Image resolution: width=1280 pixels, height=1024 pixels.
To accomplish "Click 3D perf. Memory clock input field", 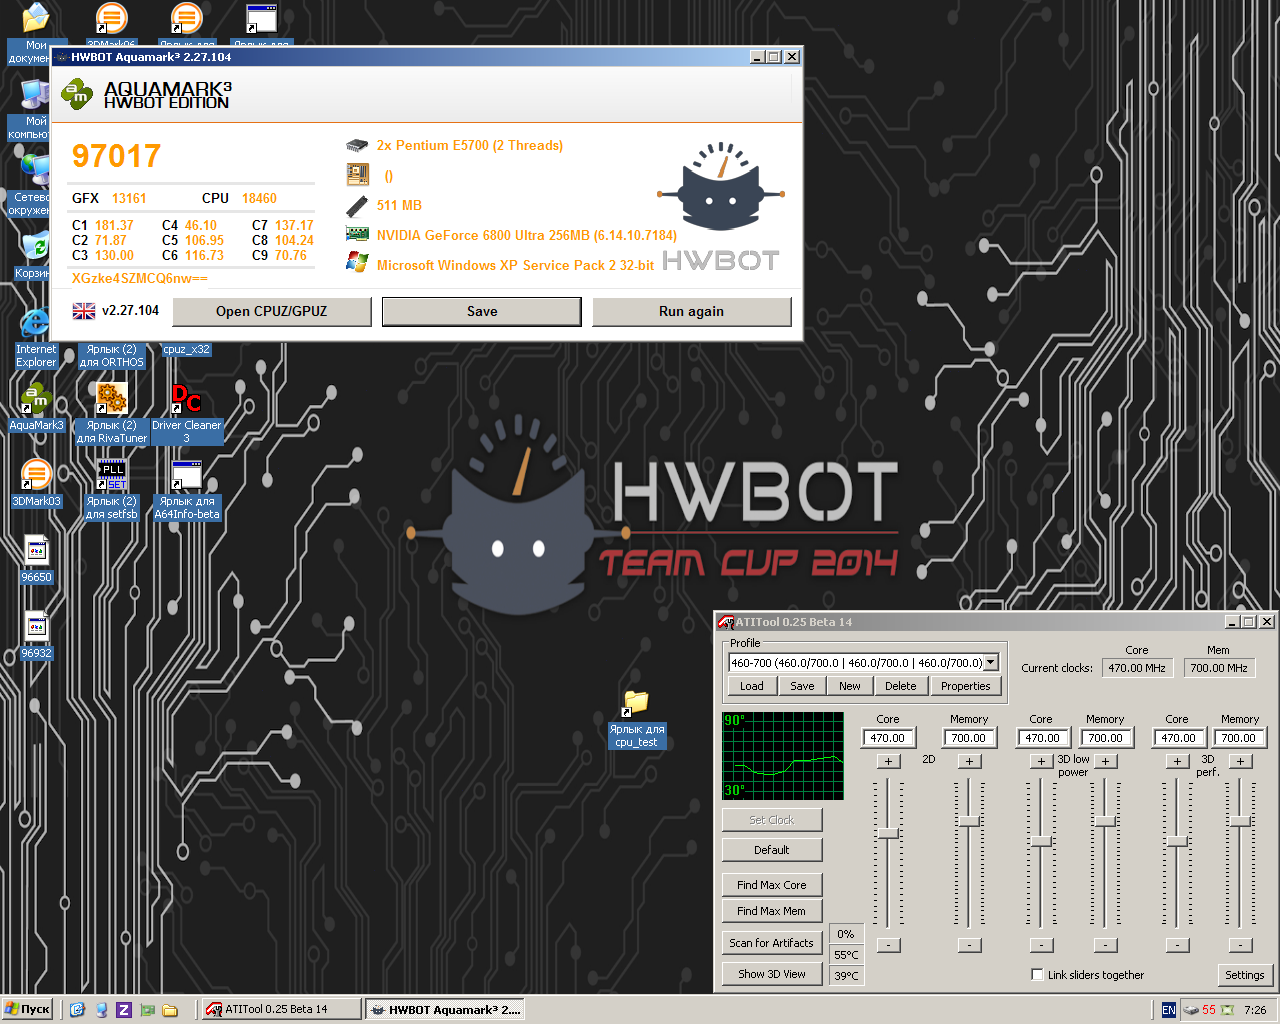I will [1240, 738].
